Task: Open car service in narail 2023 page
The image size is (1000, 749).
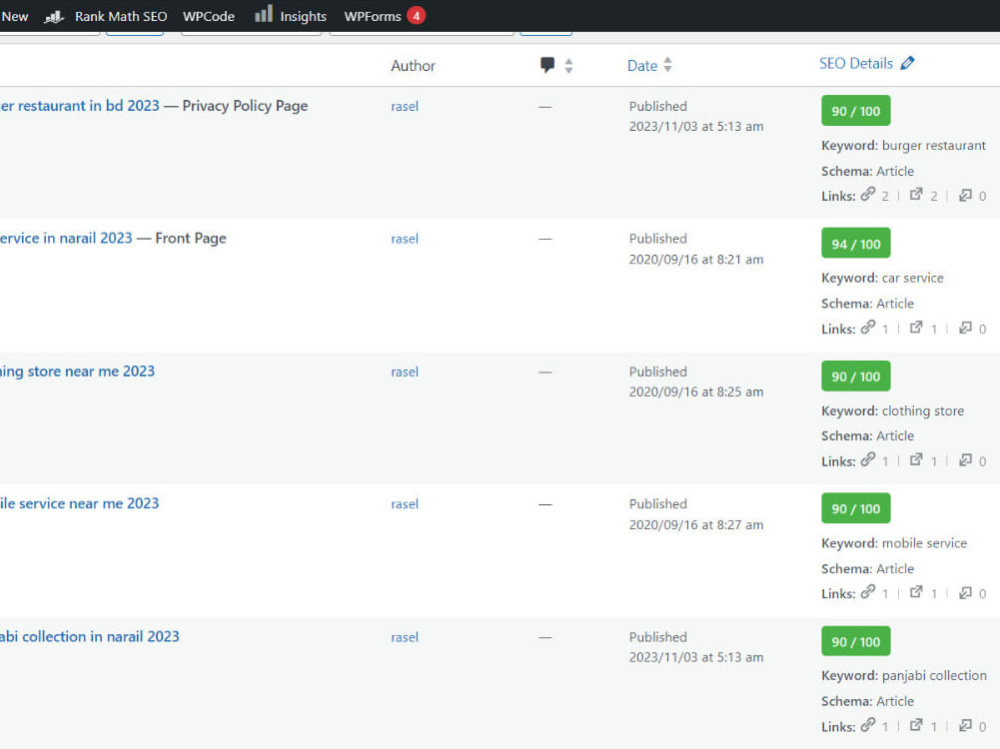Action: coord(66,238)
